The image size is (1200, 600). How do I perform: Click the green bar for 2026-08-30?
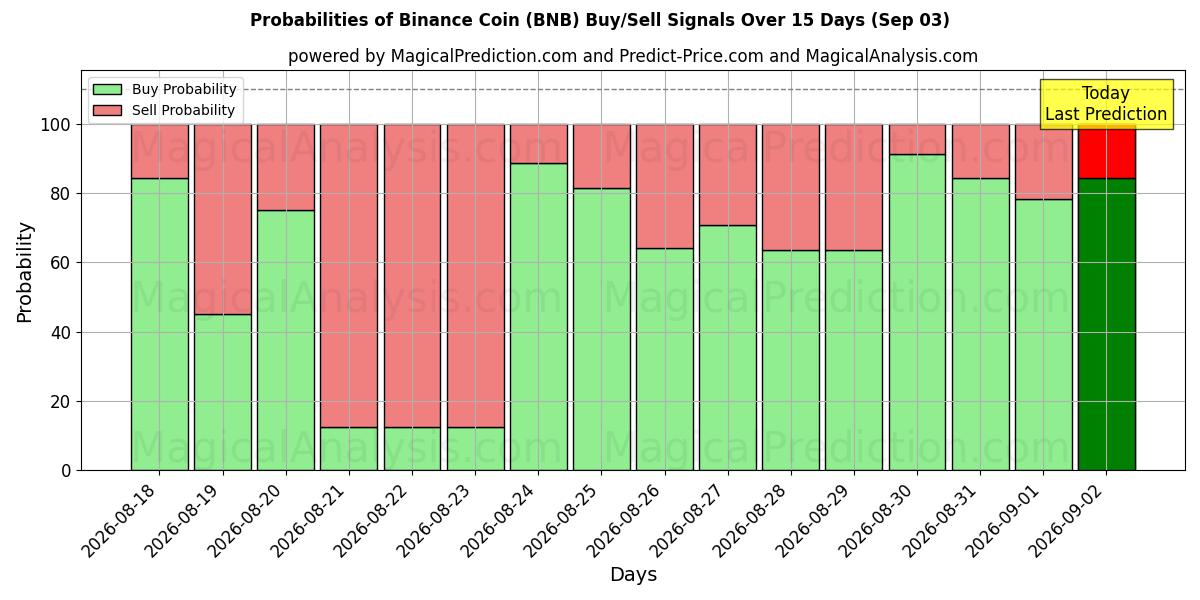(917, 312)
